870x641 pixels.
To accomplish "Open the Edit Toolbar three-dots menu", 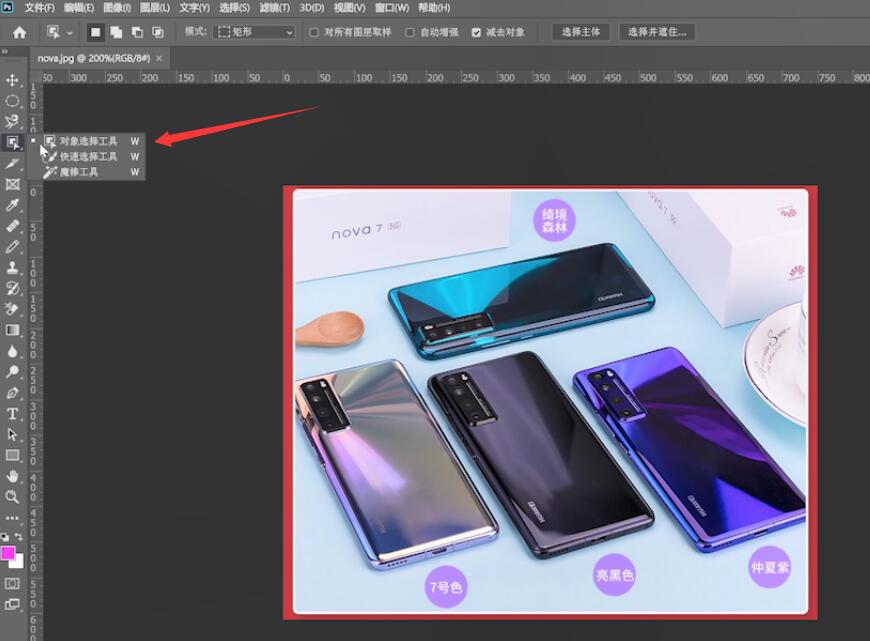I will (12, 518).
